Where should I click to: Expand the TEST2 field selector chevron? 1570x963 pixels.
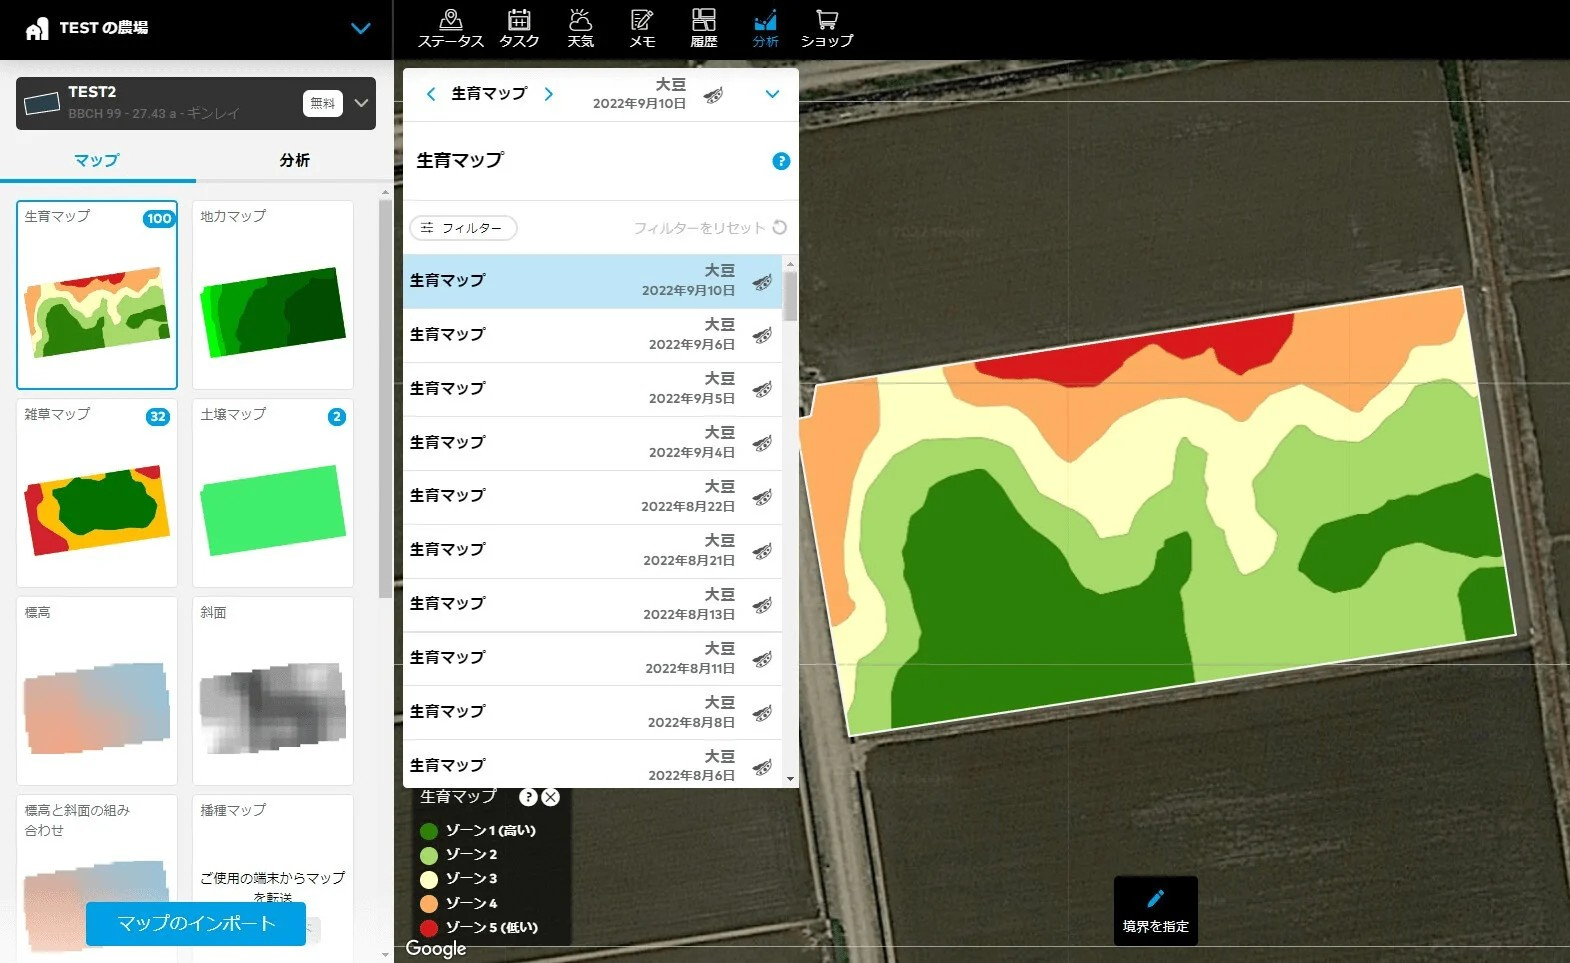pos(362,103)
